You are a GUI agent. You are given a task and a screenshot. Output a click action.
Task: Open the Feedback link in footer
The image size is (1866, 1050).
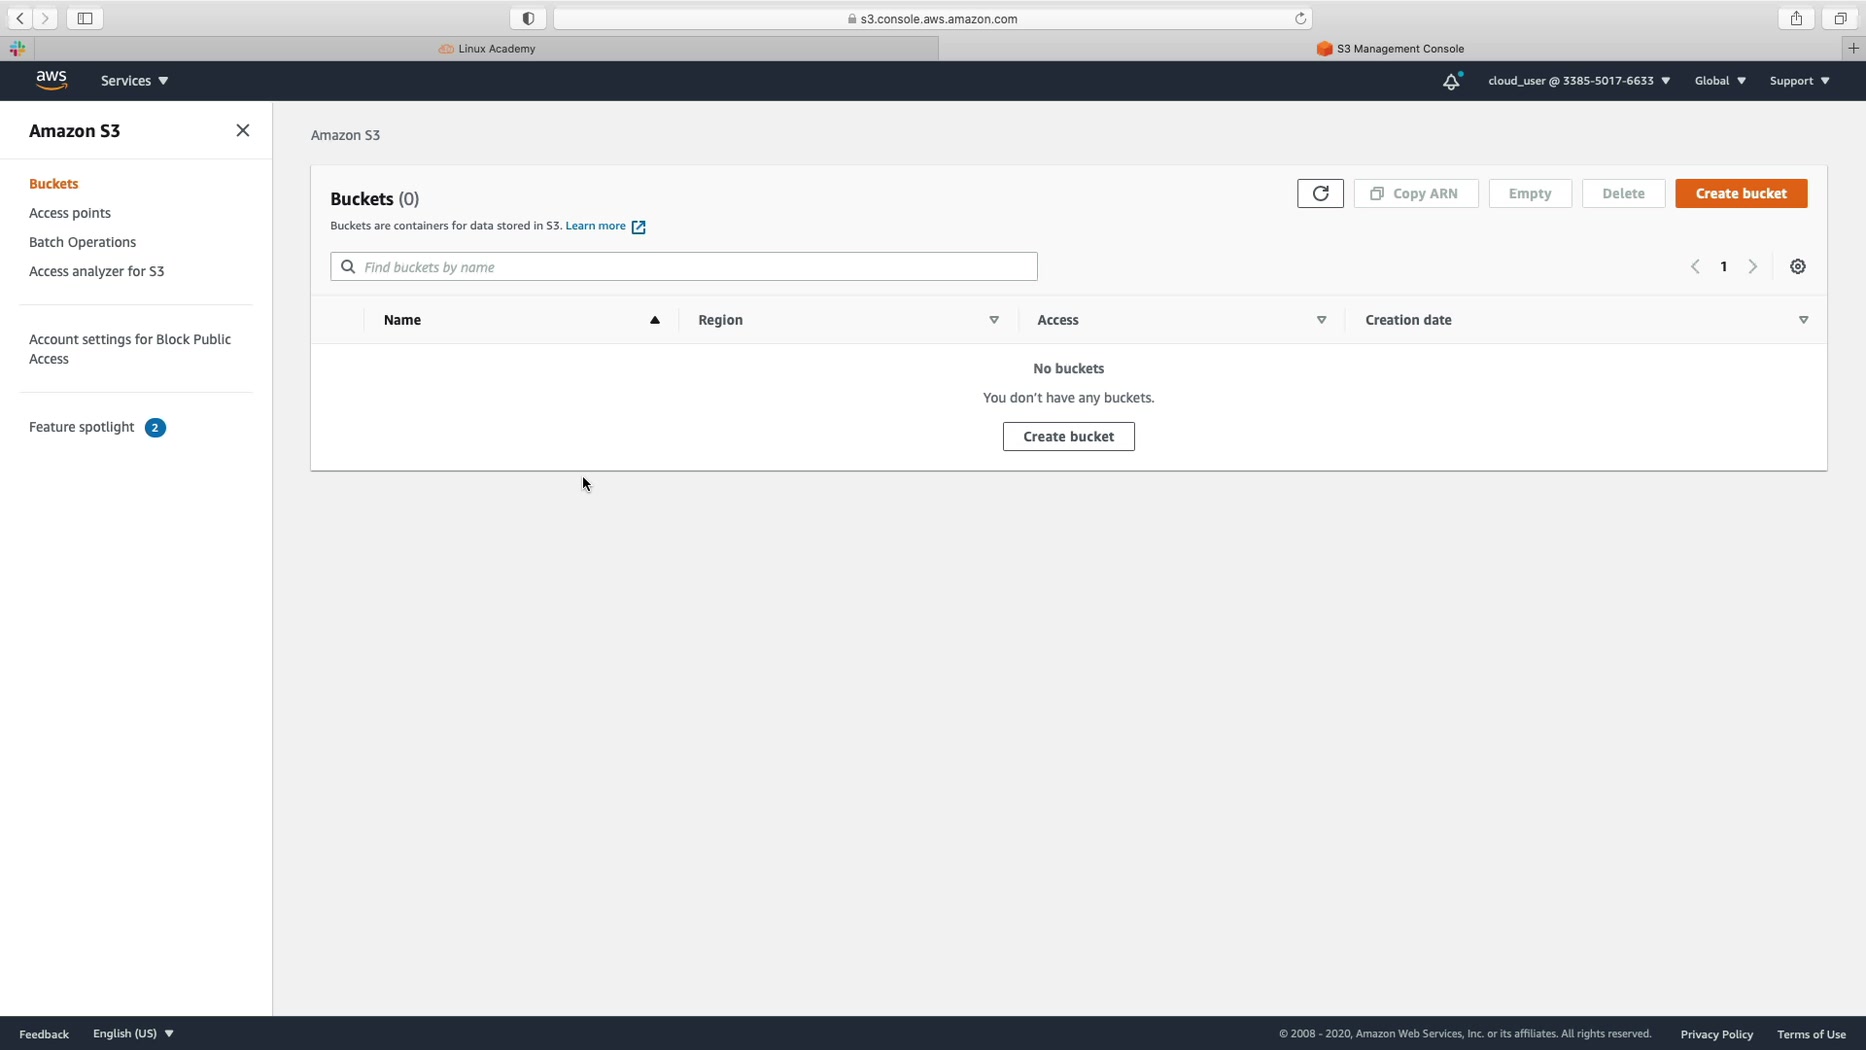point(44,1034)
